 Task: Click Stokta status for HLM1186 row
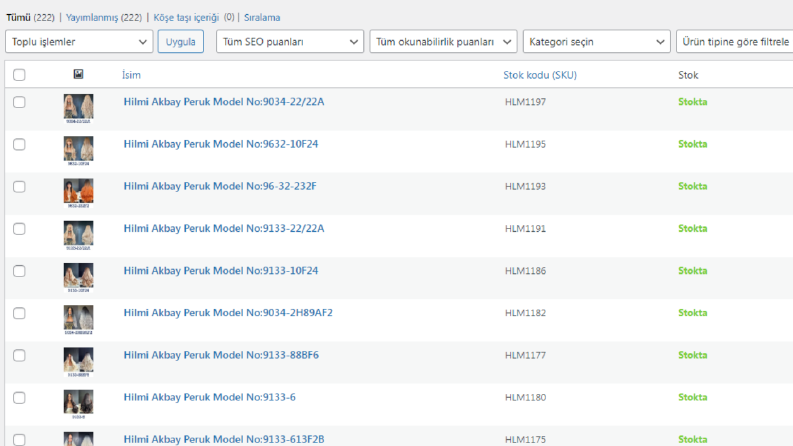tap(692, 271)
